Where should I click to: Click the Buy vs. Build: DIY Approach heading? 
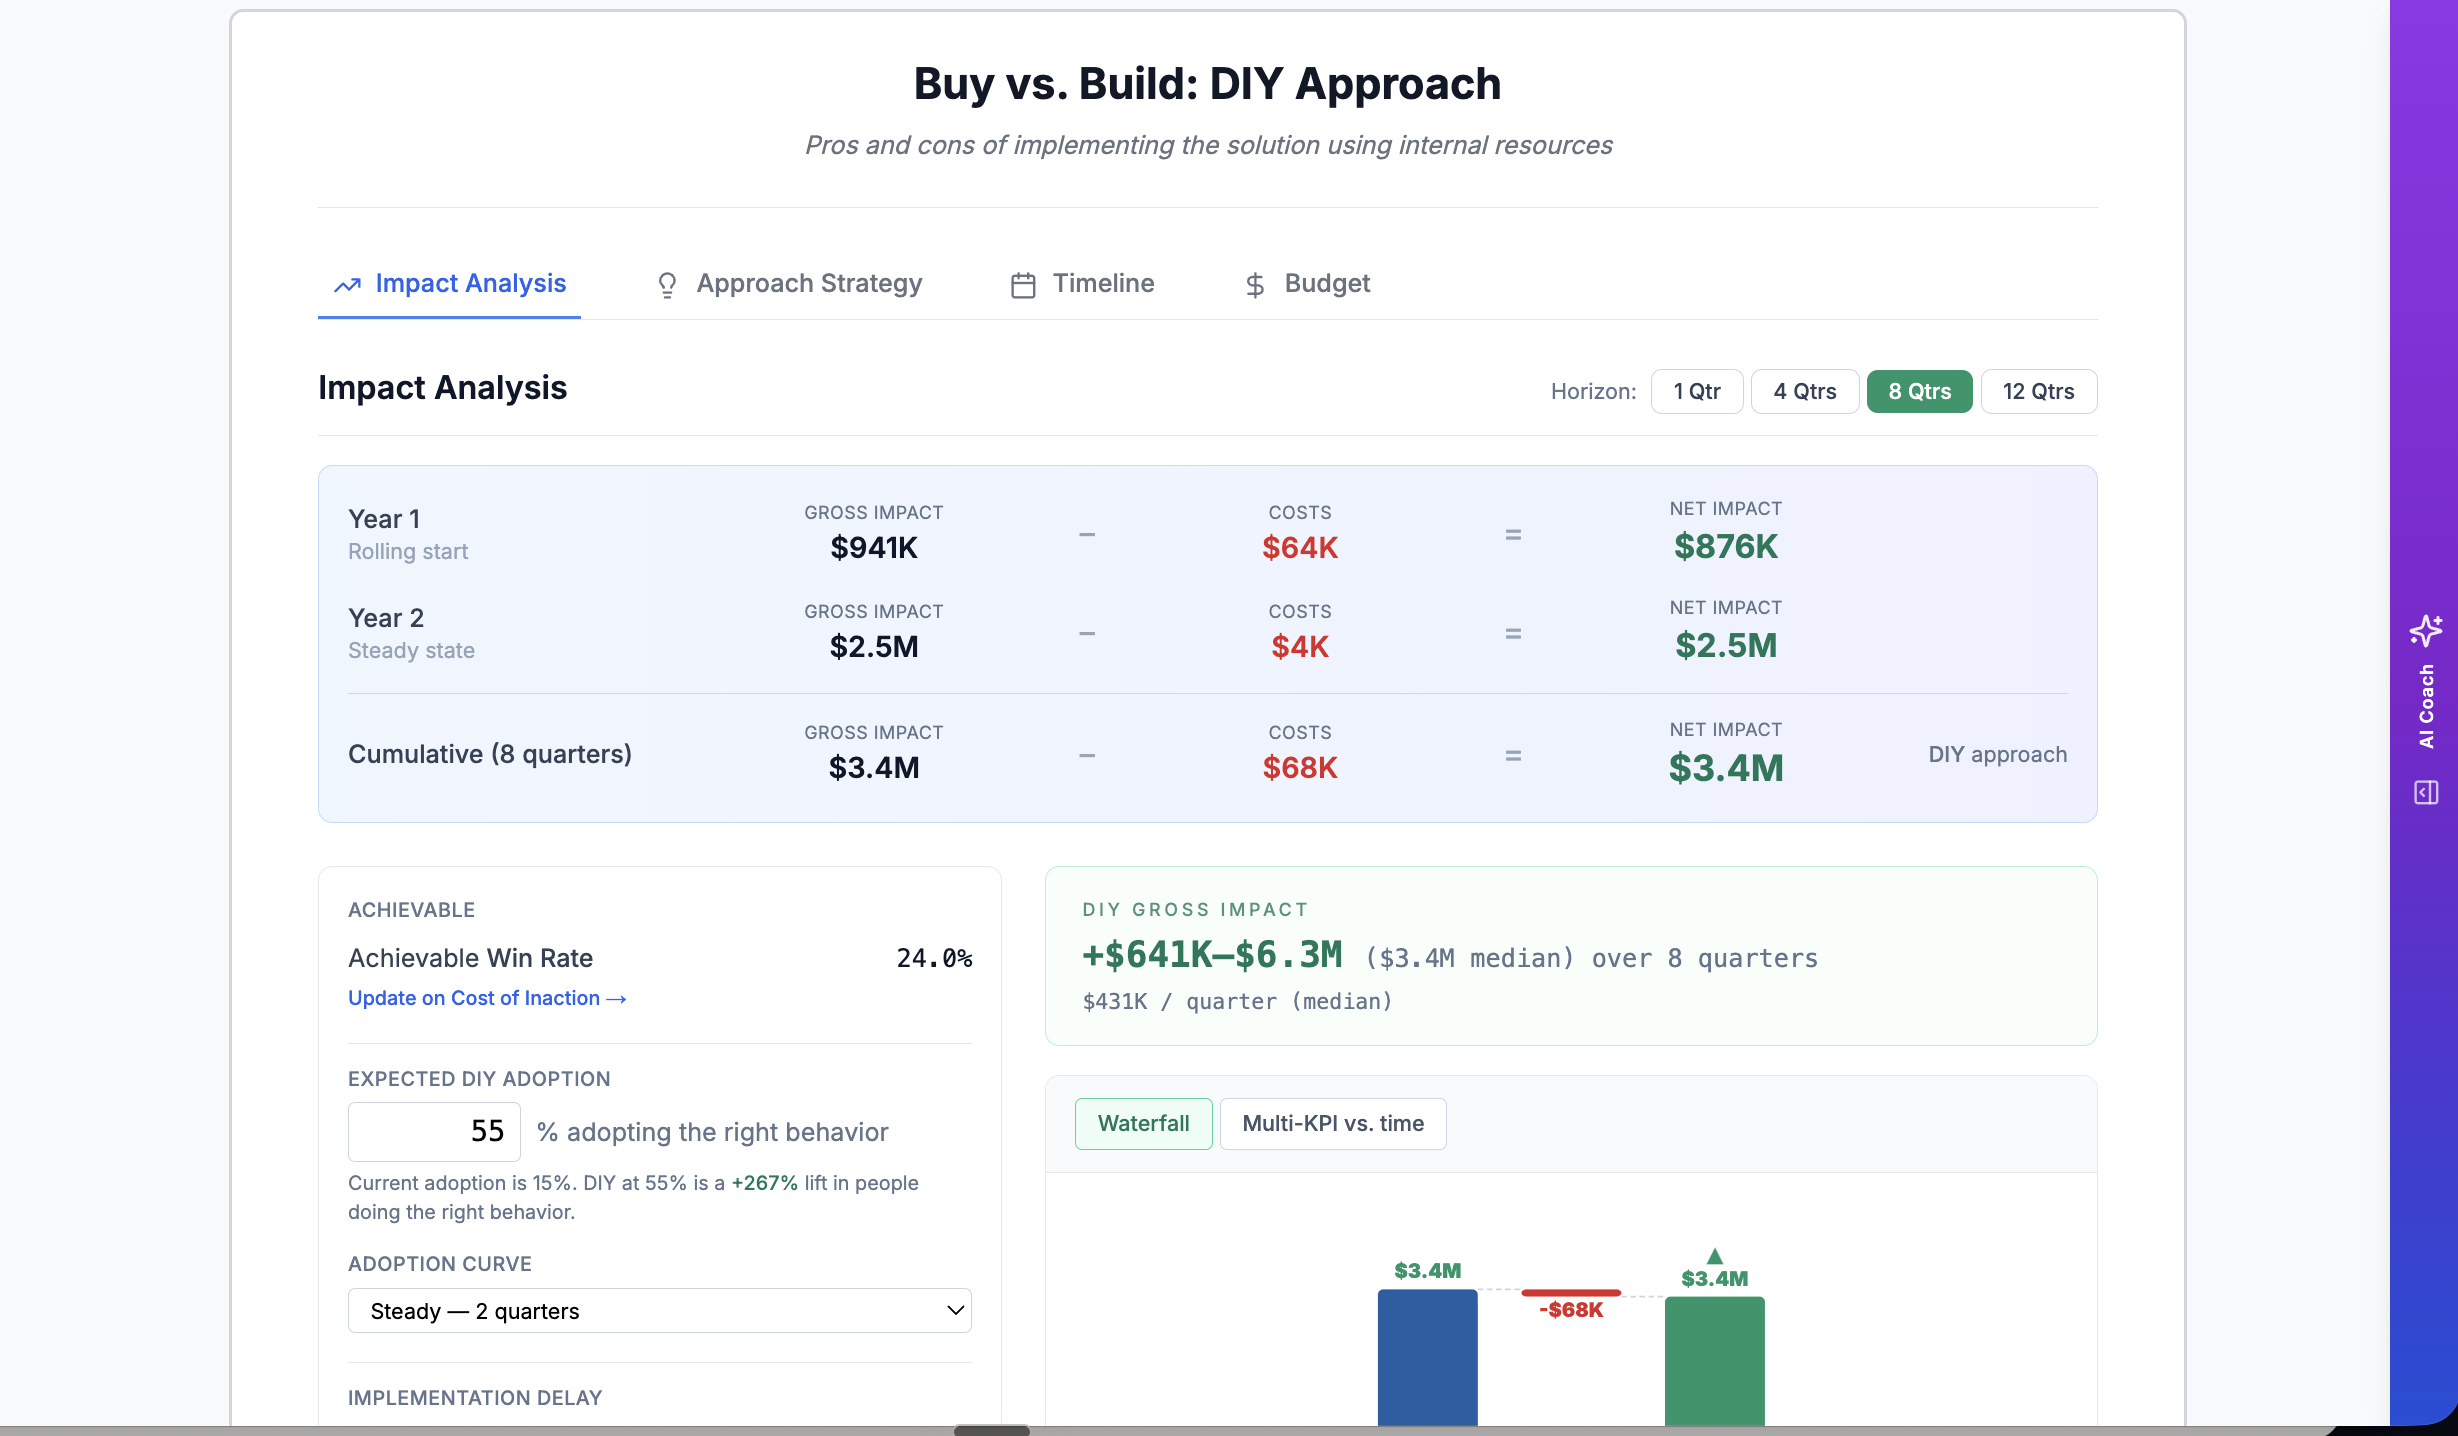(x=1207, y=84)
